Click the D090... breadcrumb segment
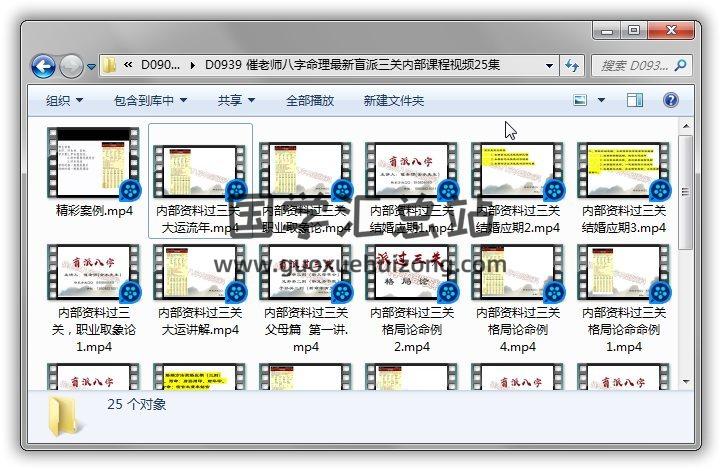This screenshot has width=722, height=471. click(160, 65)
